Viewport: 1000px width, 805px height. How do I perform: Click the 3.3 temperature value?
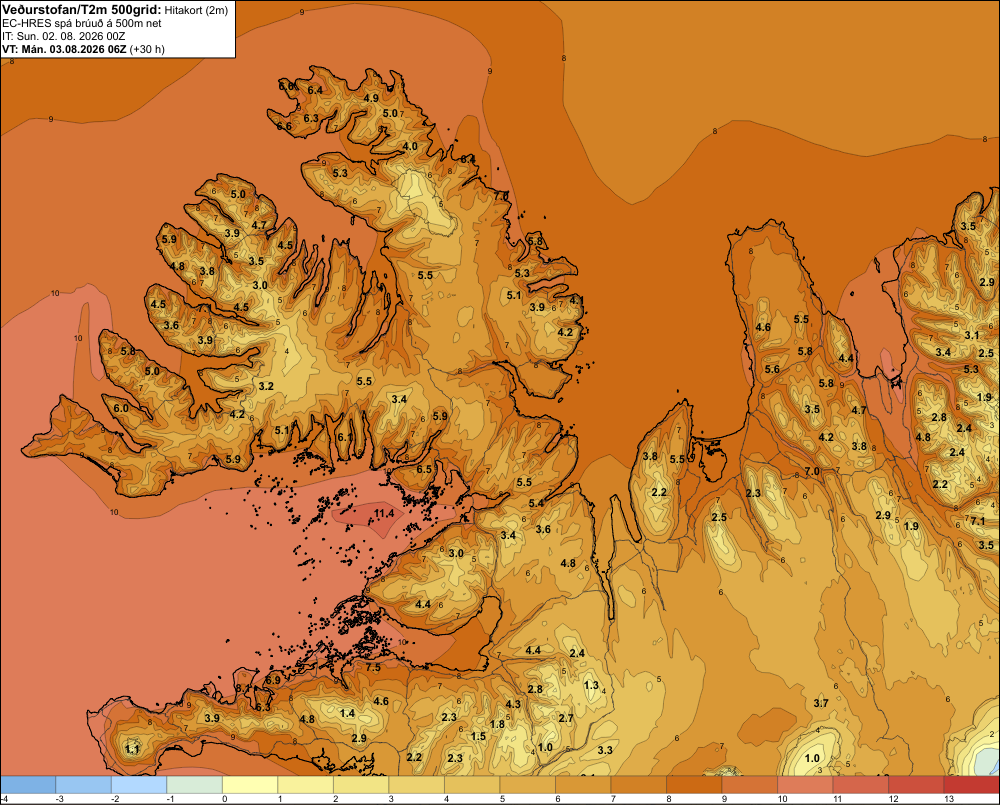[605, 750]
